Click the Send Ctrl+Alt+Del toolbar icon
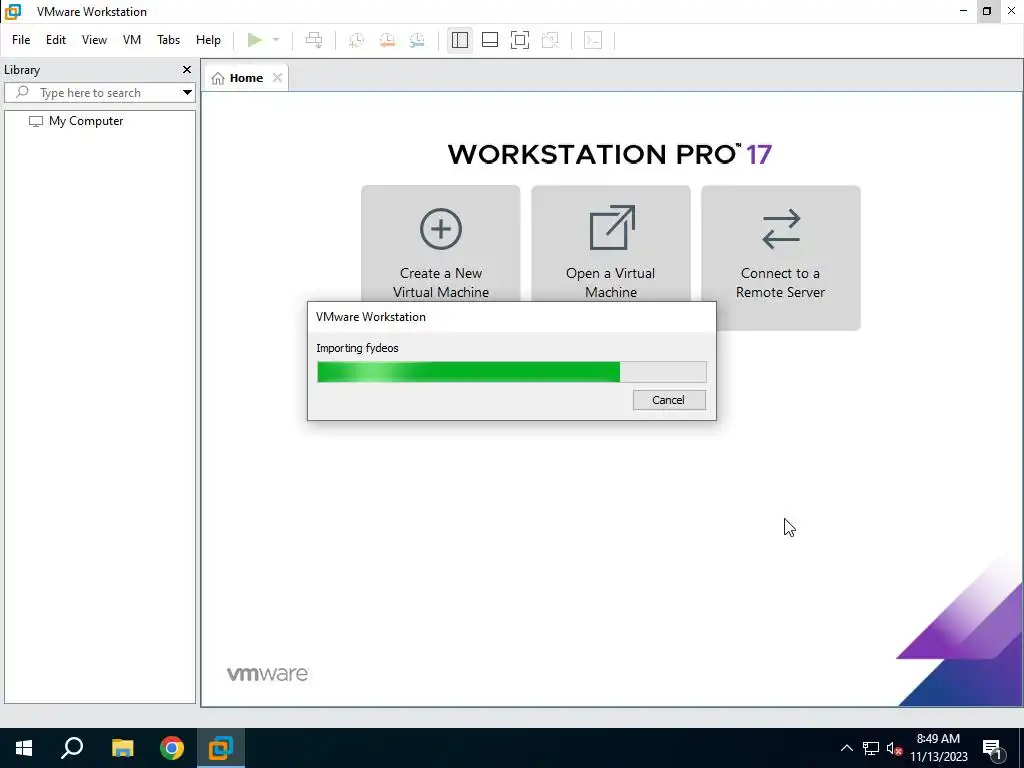 pyautogui.click(x=314, y=40)
